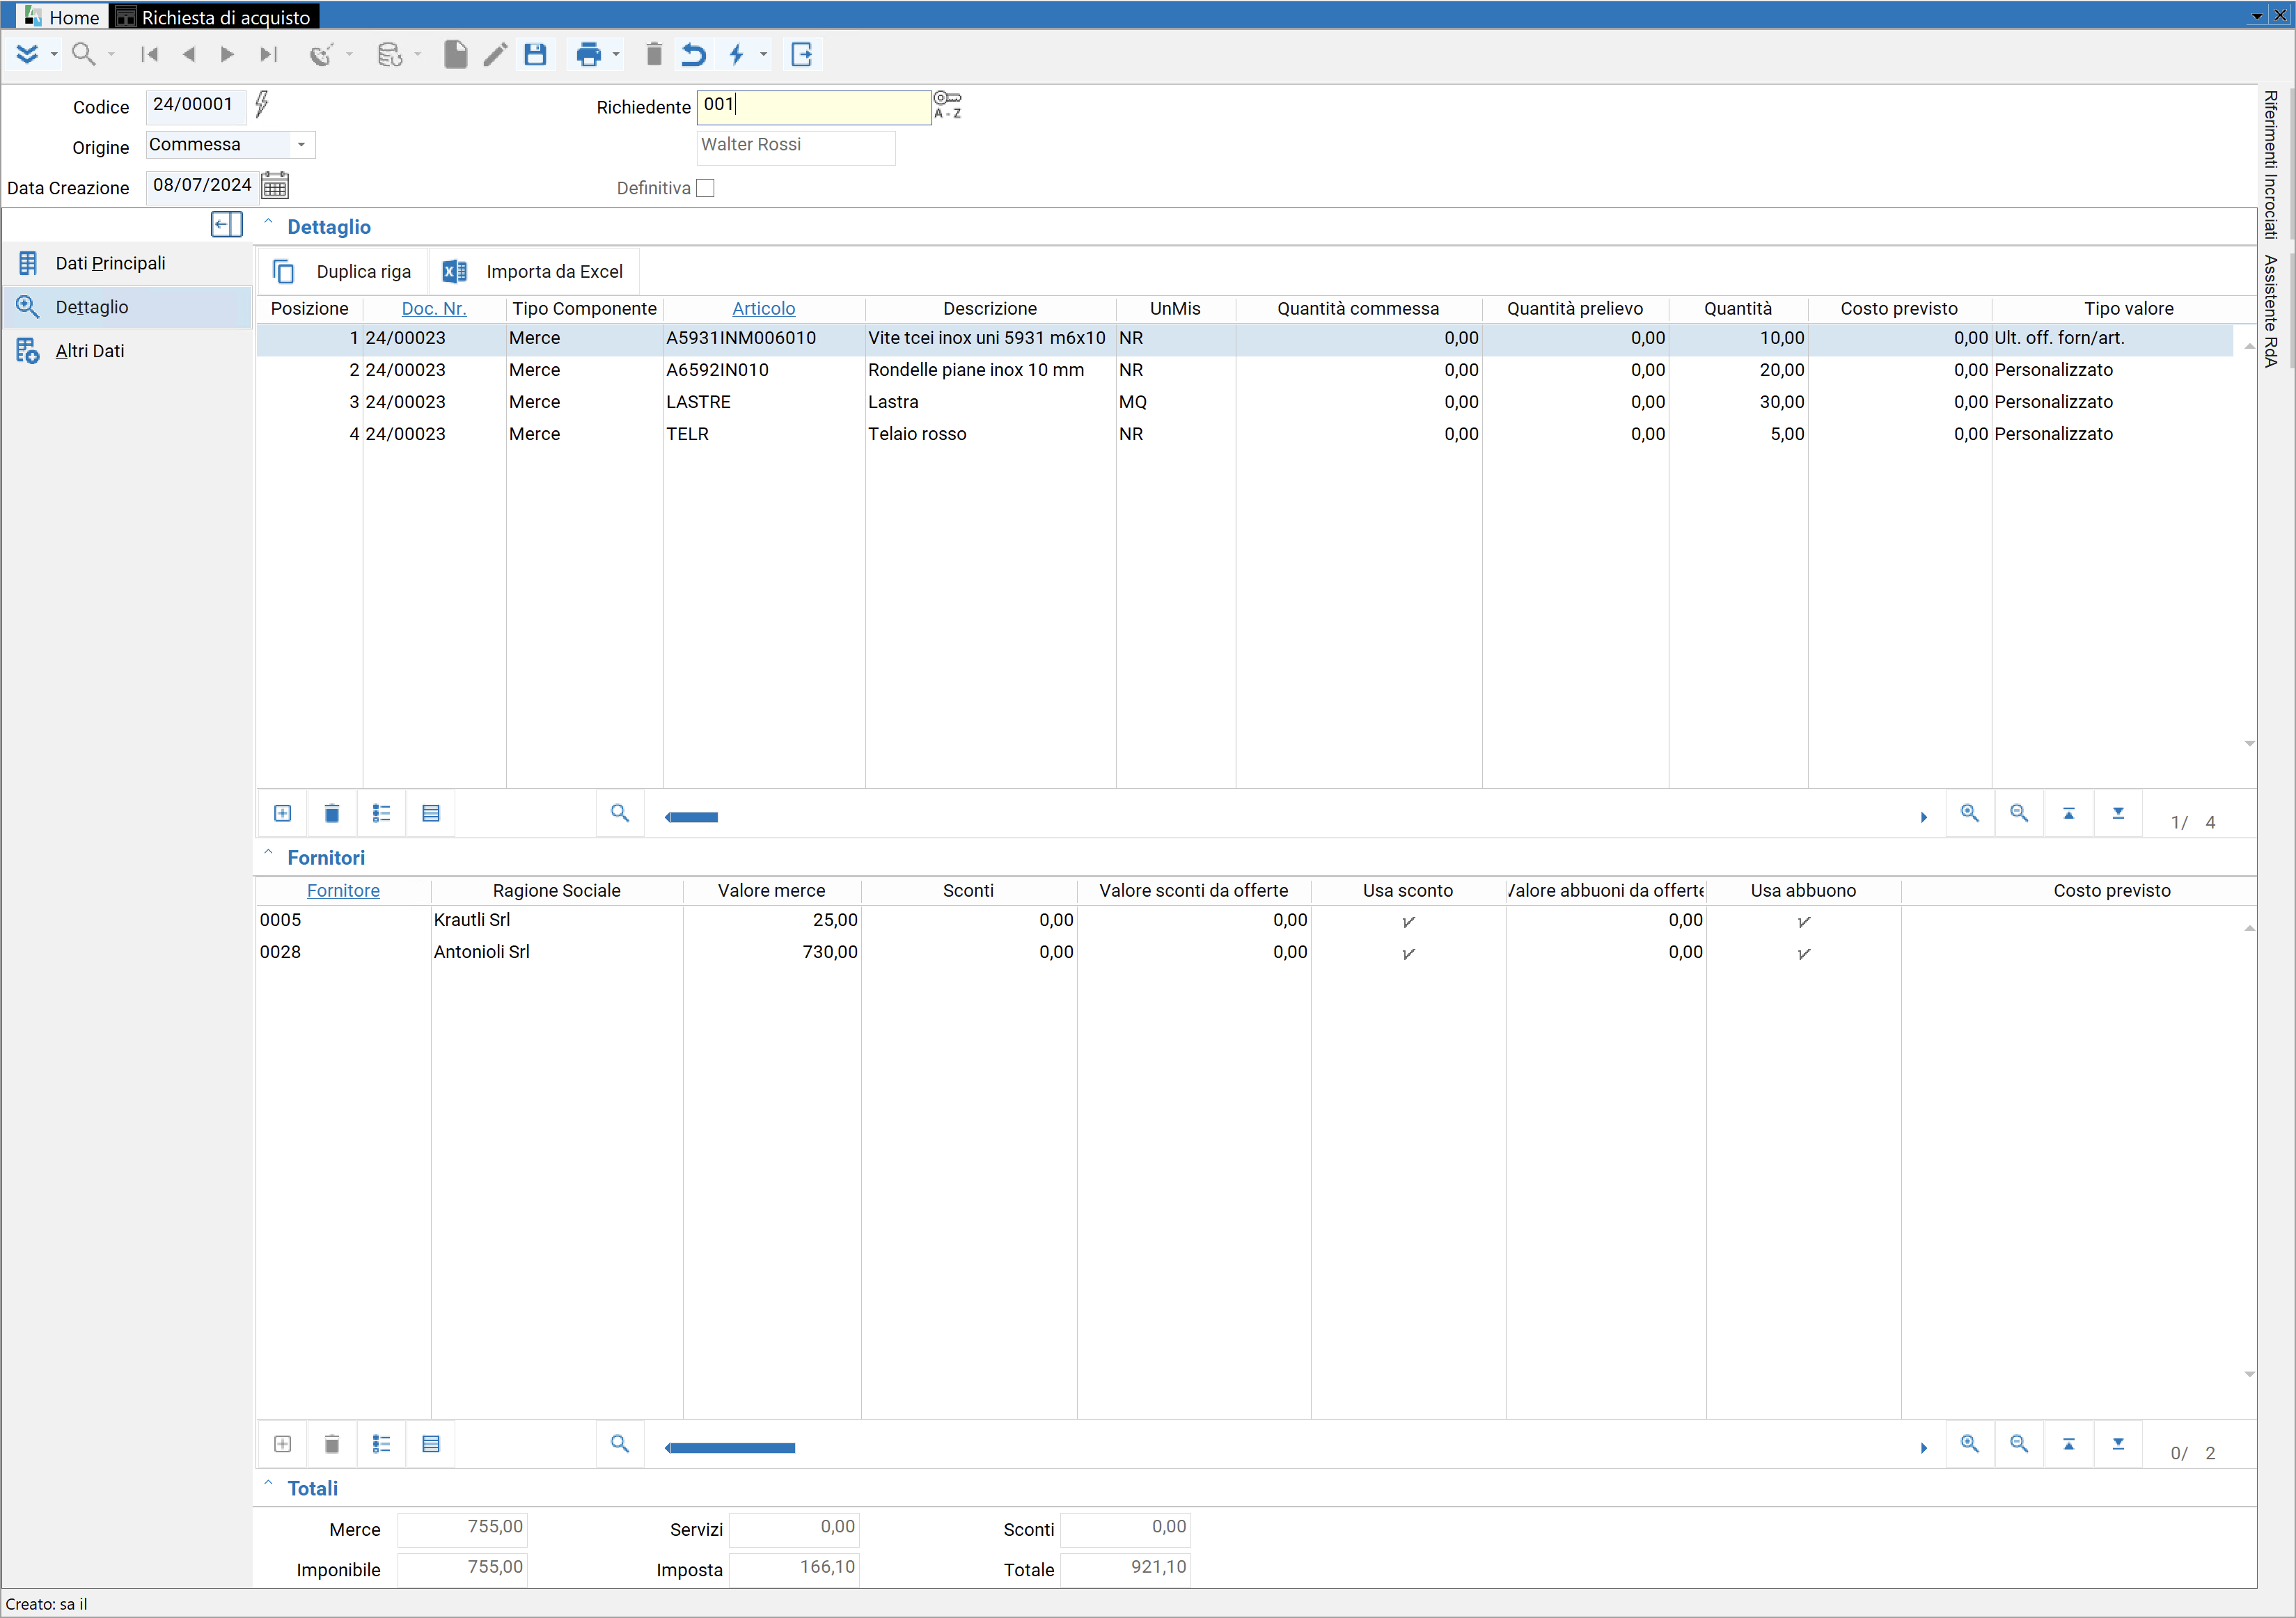Select the Telaio rosso row

pos(1244,434)
